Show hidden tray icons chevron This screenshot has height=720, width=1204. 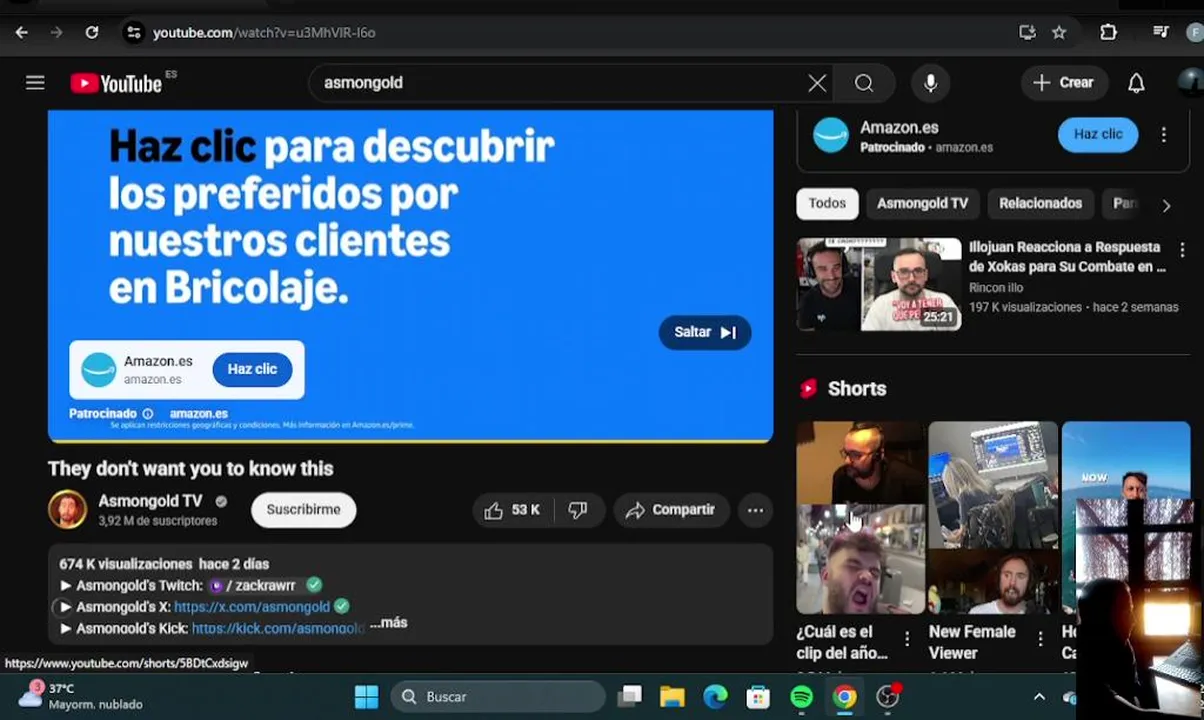click(x=1039, y=697)
